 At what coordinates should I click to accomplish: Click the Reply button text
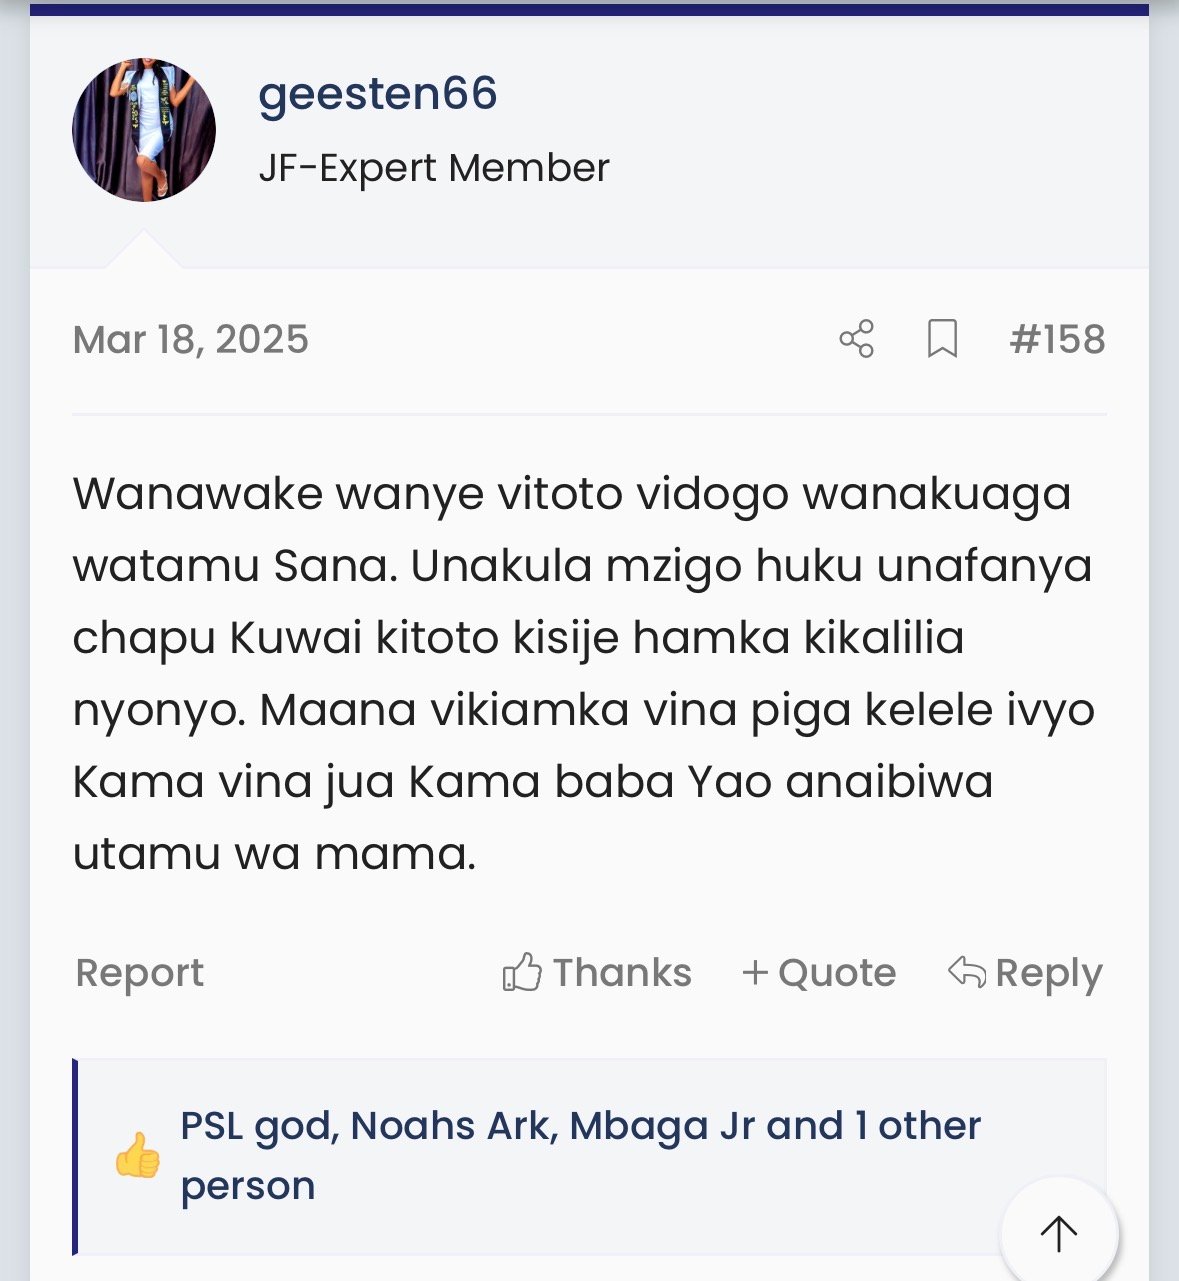[1049, 972]
